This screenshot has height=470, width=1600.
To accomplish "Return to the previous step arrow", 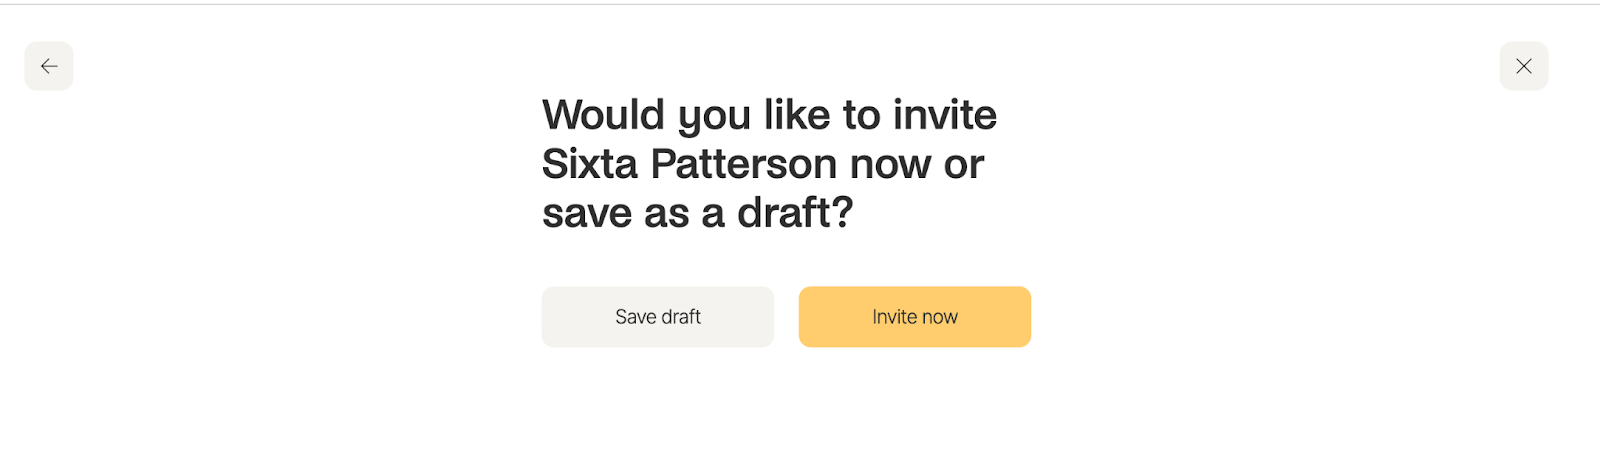I will 49,66.
